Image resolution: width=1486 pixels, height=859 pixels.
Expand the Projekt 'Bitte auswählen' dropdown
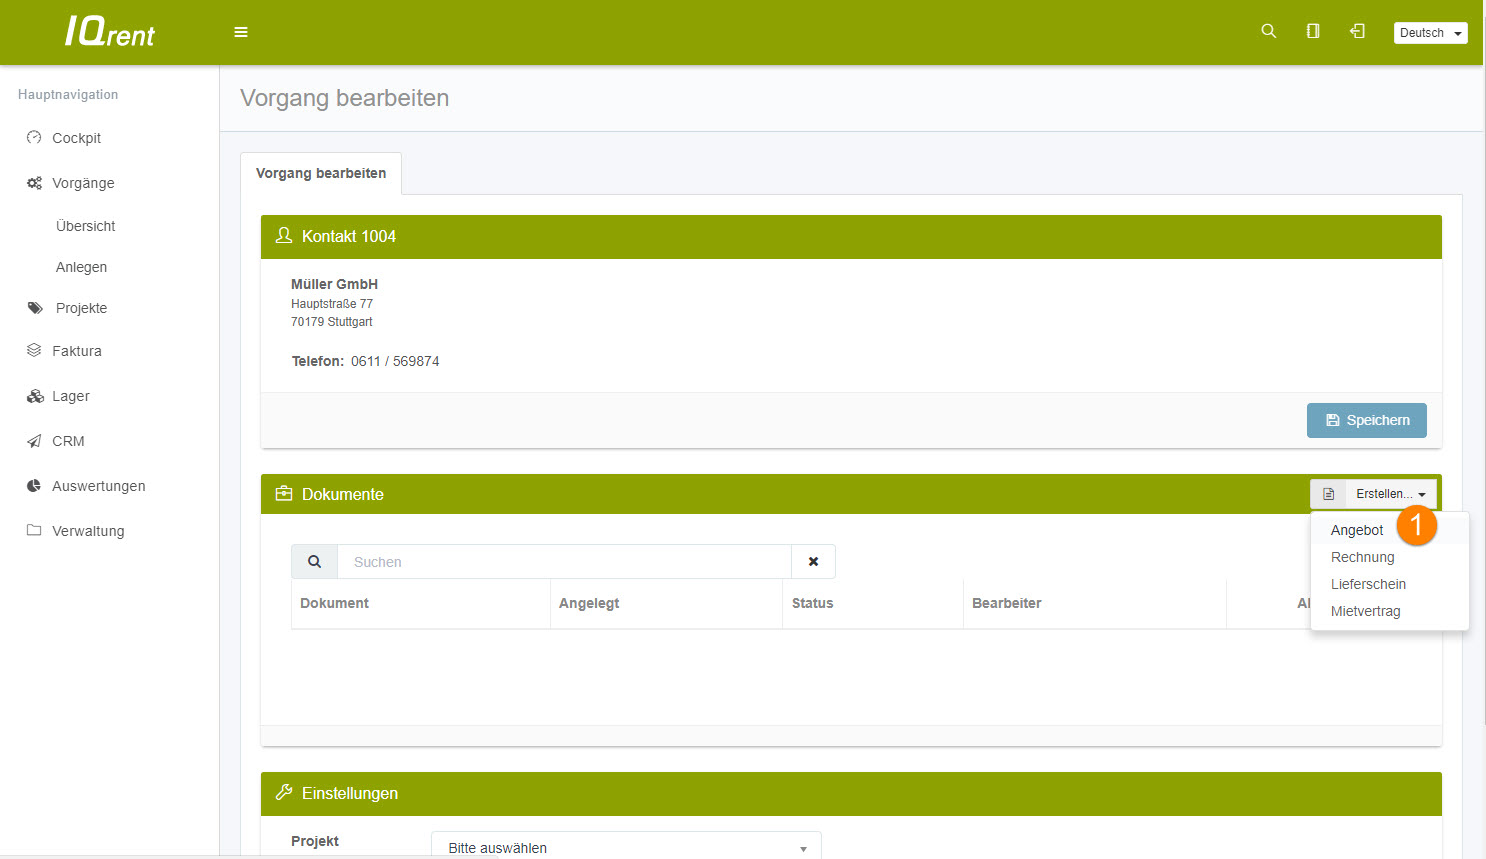tap(626, 847)
